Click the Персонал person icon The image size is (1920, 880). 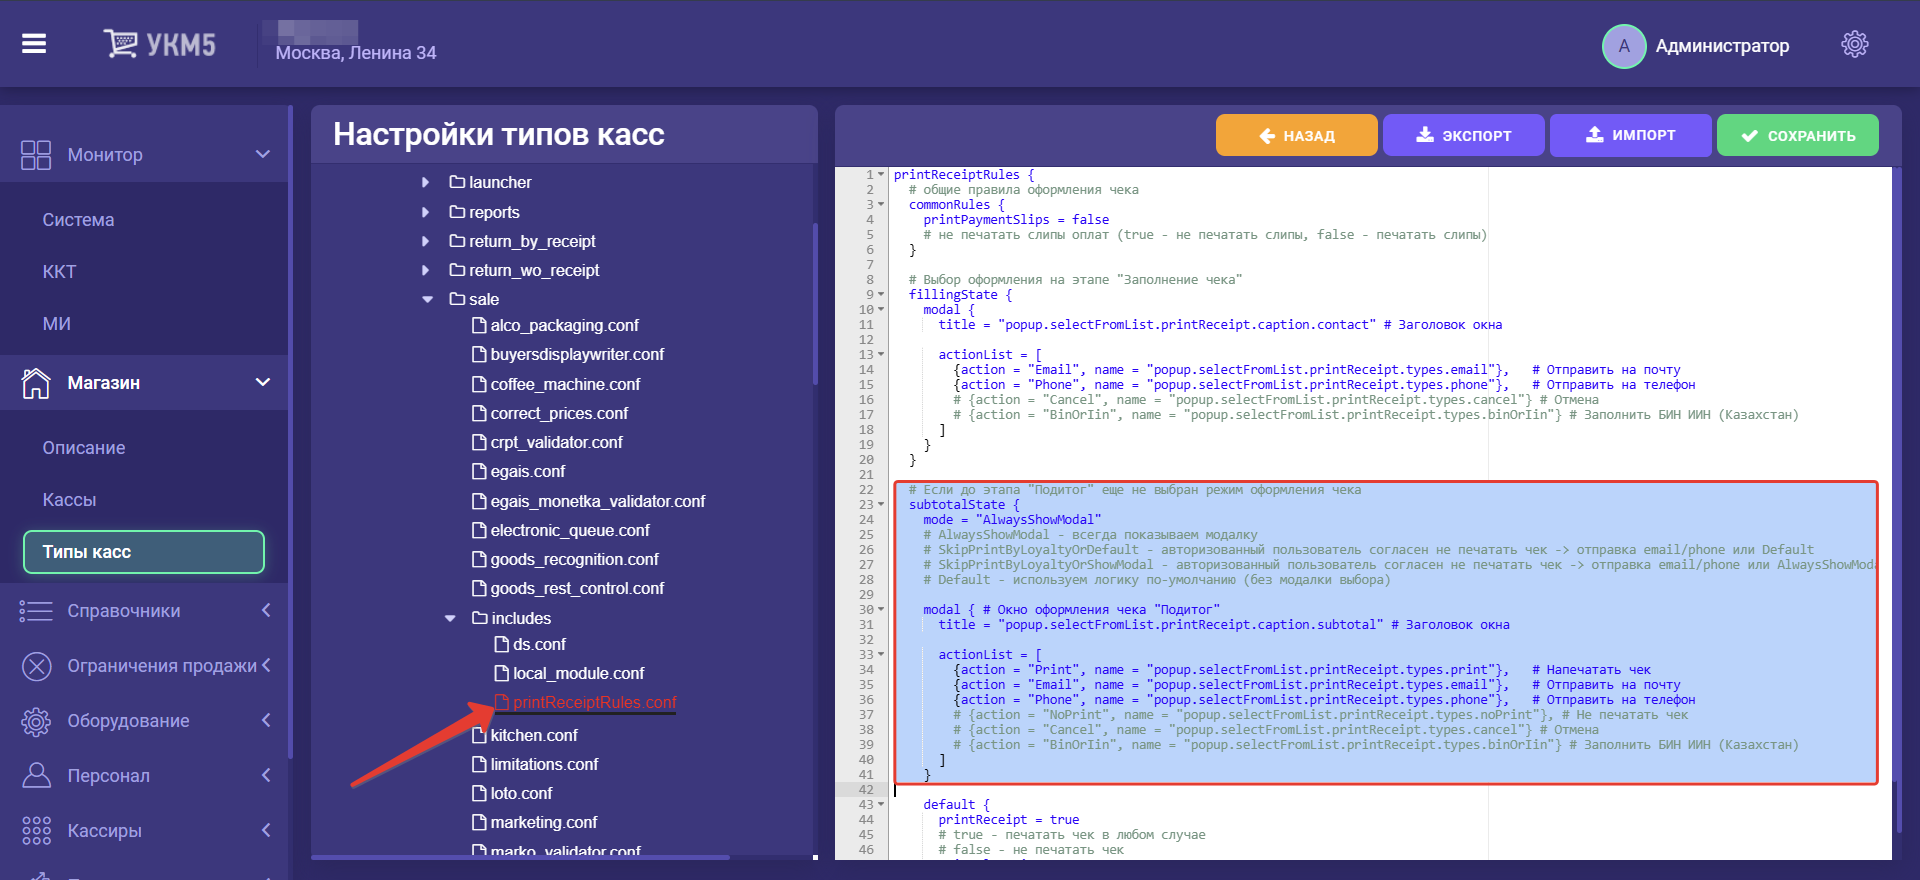[x=36, y=776]
